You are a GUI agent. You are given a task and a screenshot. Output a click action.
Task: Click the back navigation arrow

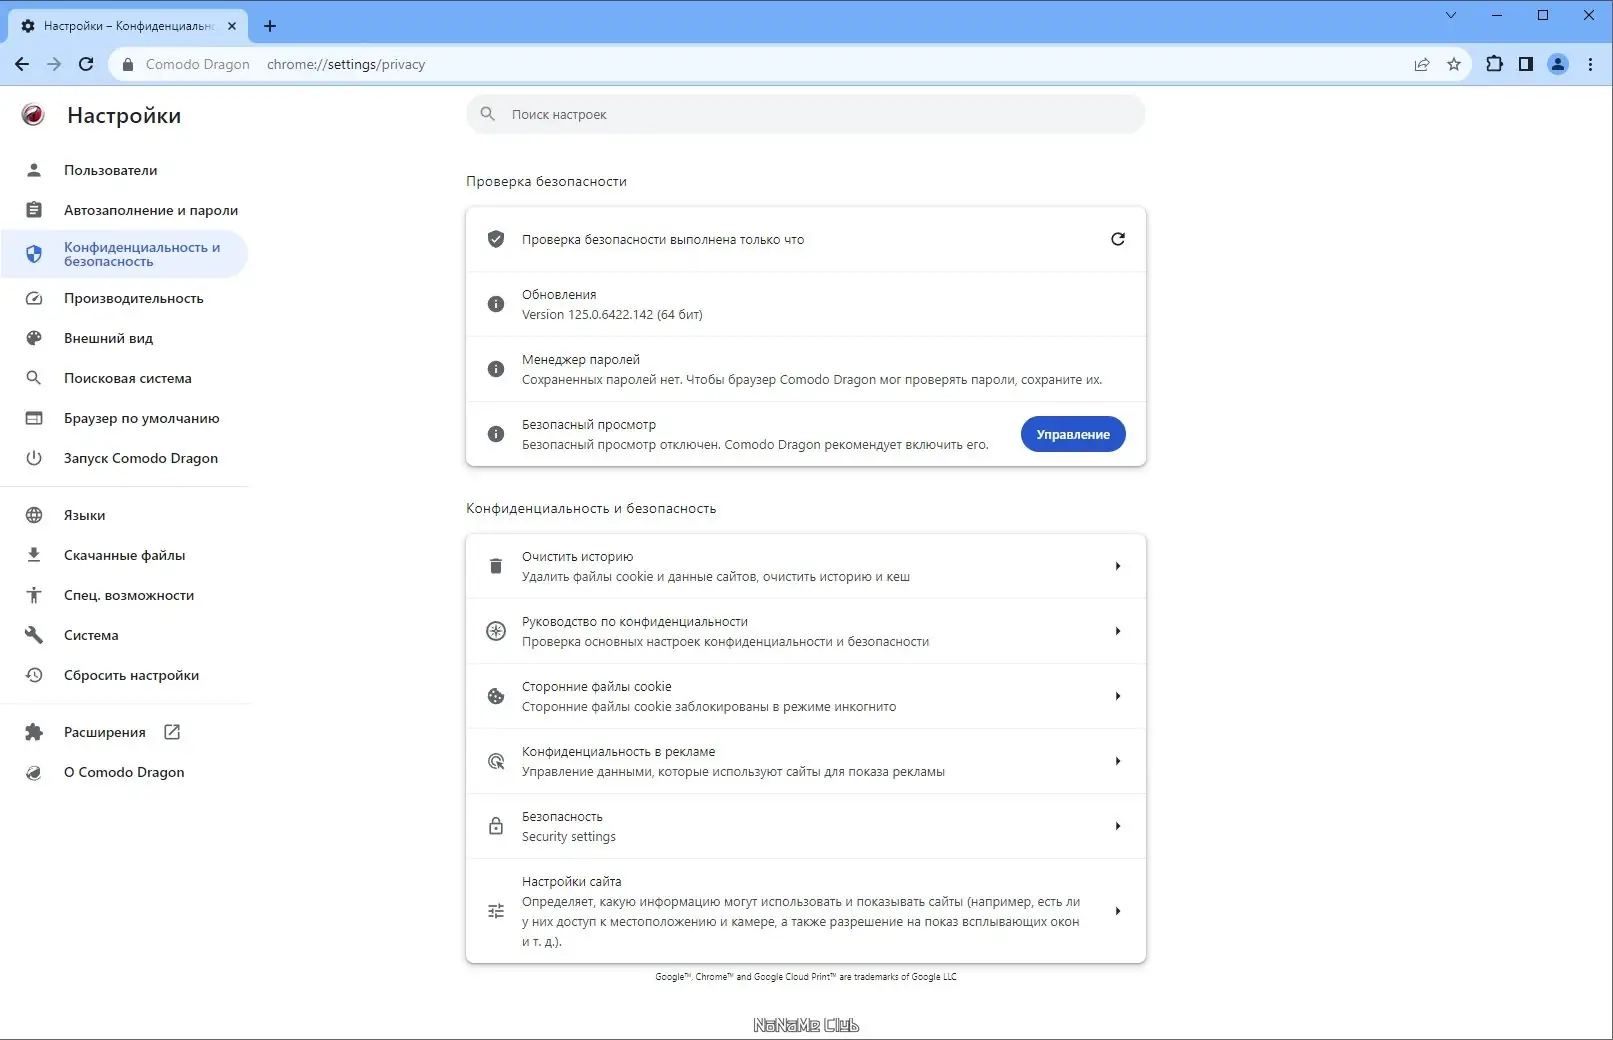click(x=22, y=64)
